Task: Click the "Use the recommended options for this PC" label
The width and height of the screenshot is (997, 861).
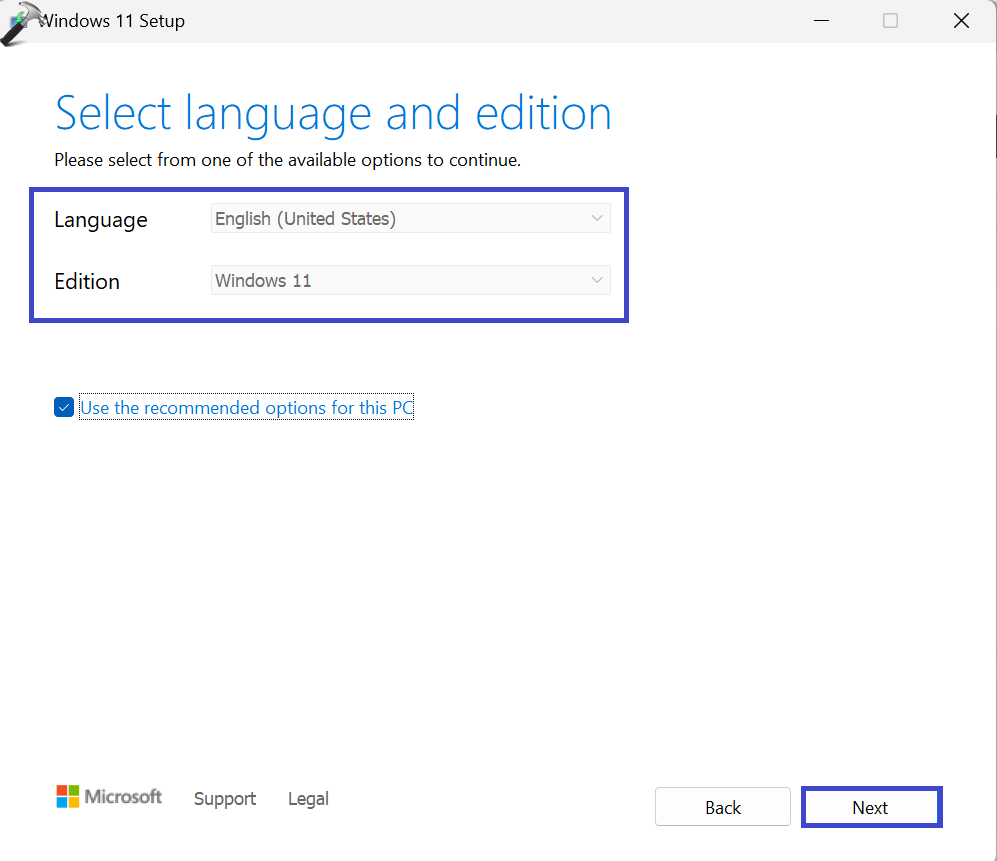Action: (246, 408)
